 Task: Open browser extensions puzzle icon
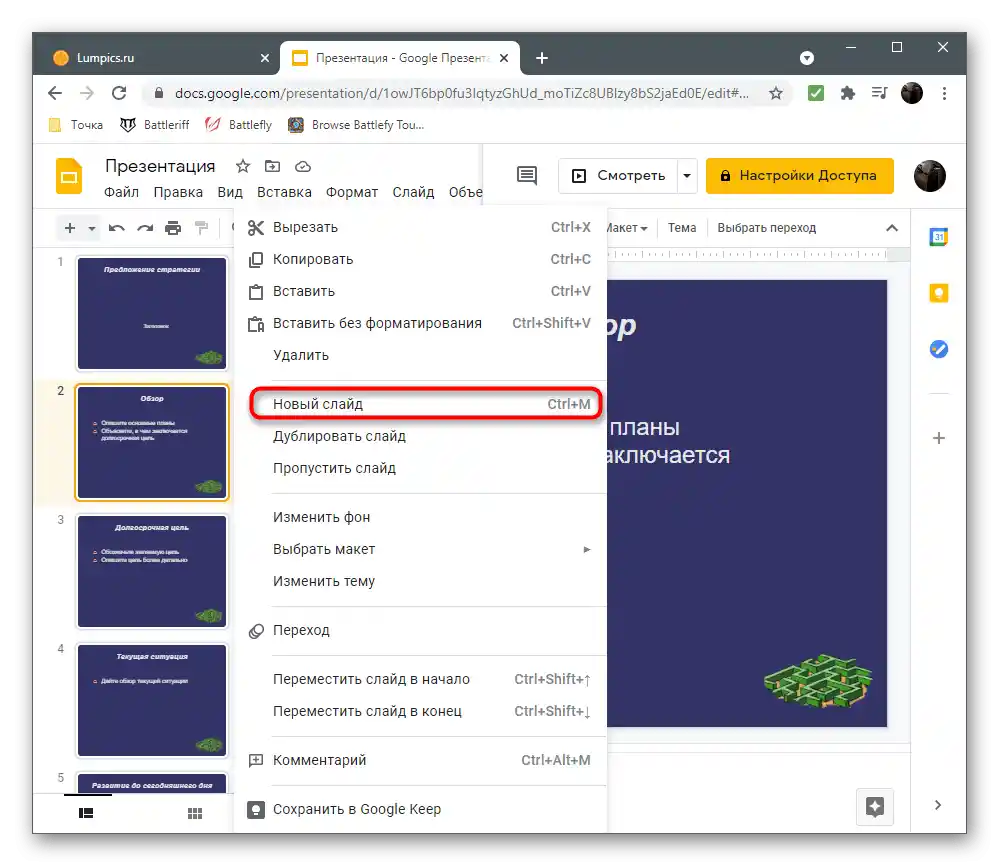tap(847, 94)
